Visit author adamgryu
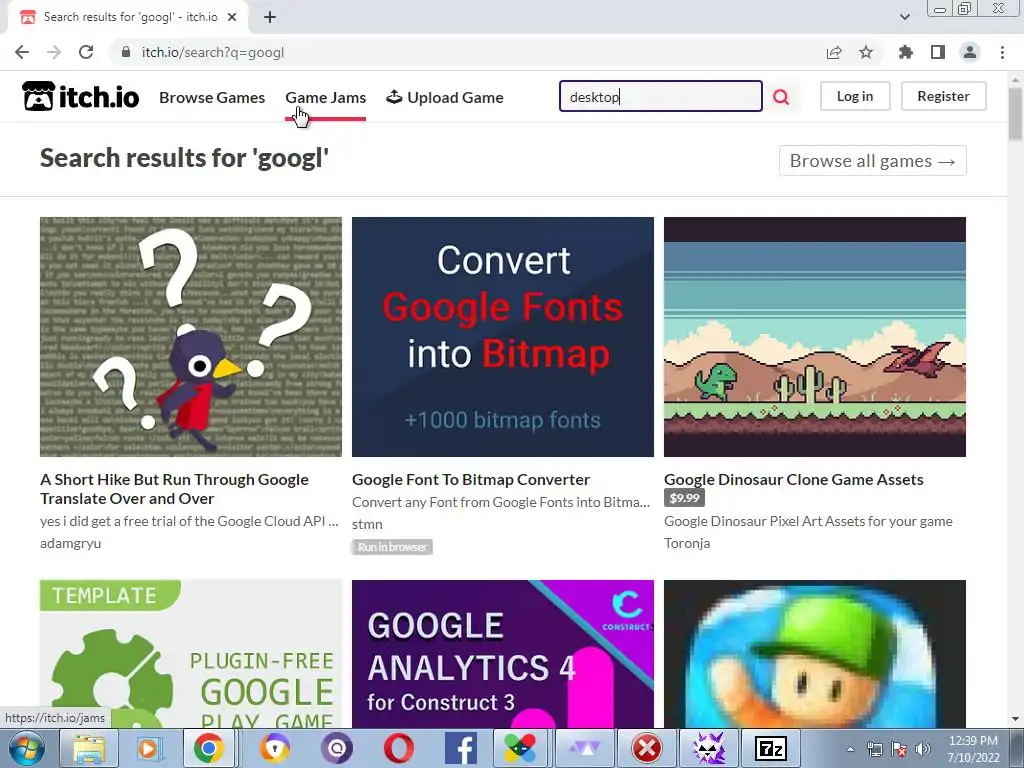The width and height of the screenshot is (1024, 768). 71,543
